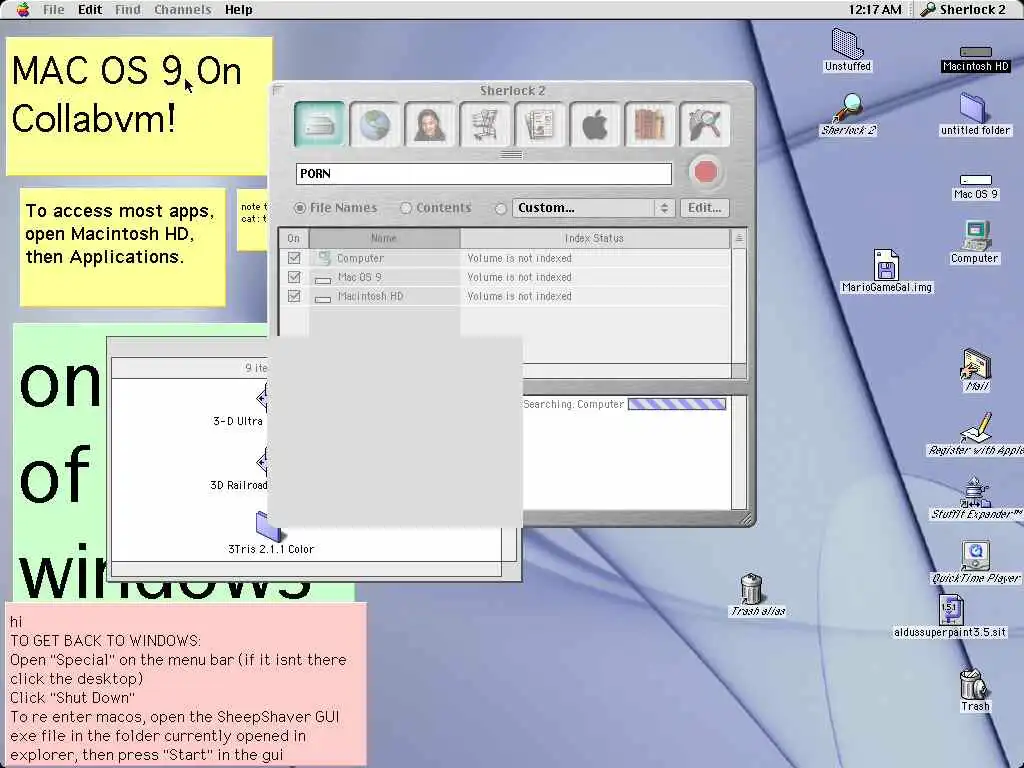Select the Sherlock 2 desktop alias icon
Image resolution: width=1024 pixels, height=768 pixels.
[x=848, y=114]
